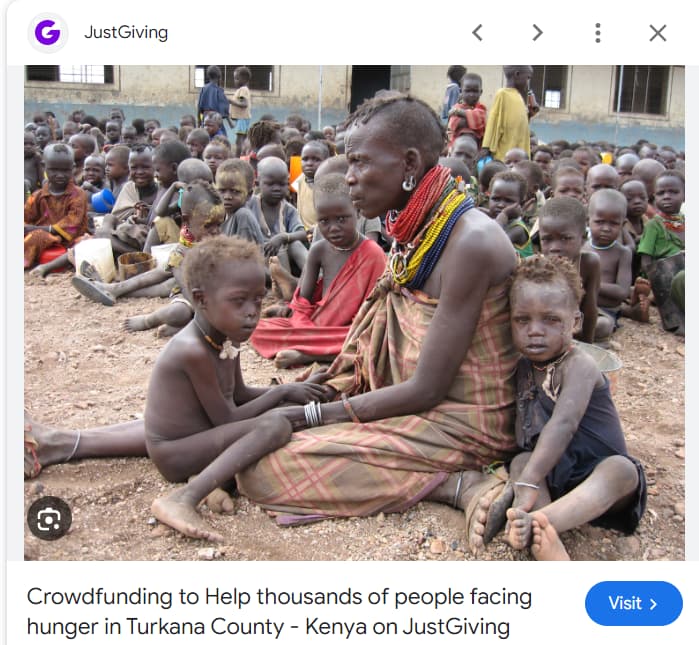Image resolution: width=699 pixels, height=645 pixels.
Task: Tap the vertical ellipsis beside navigation arrows
Action: (598, 33)
